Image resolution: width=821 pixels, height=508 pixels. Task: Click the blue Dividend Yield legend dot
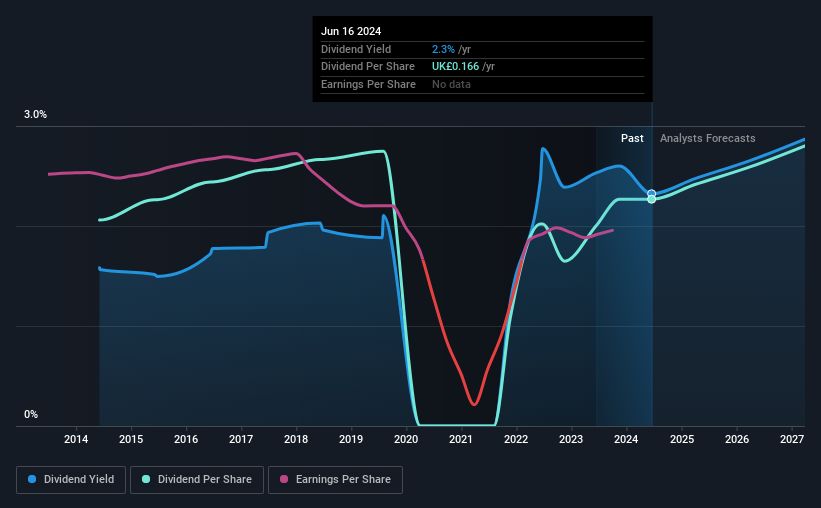32,479
